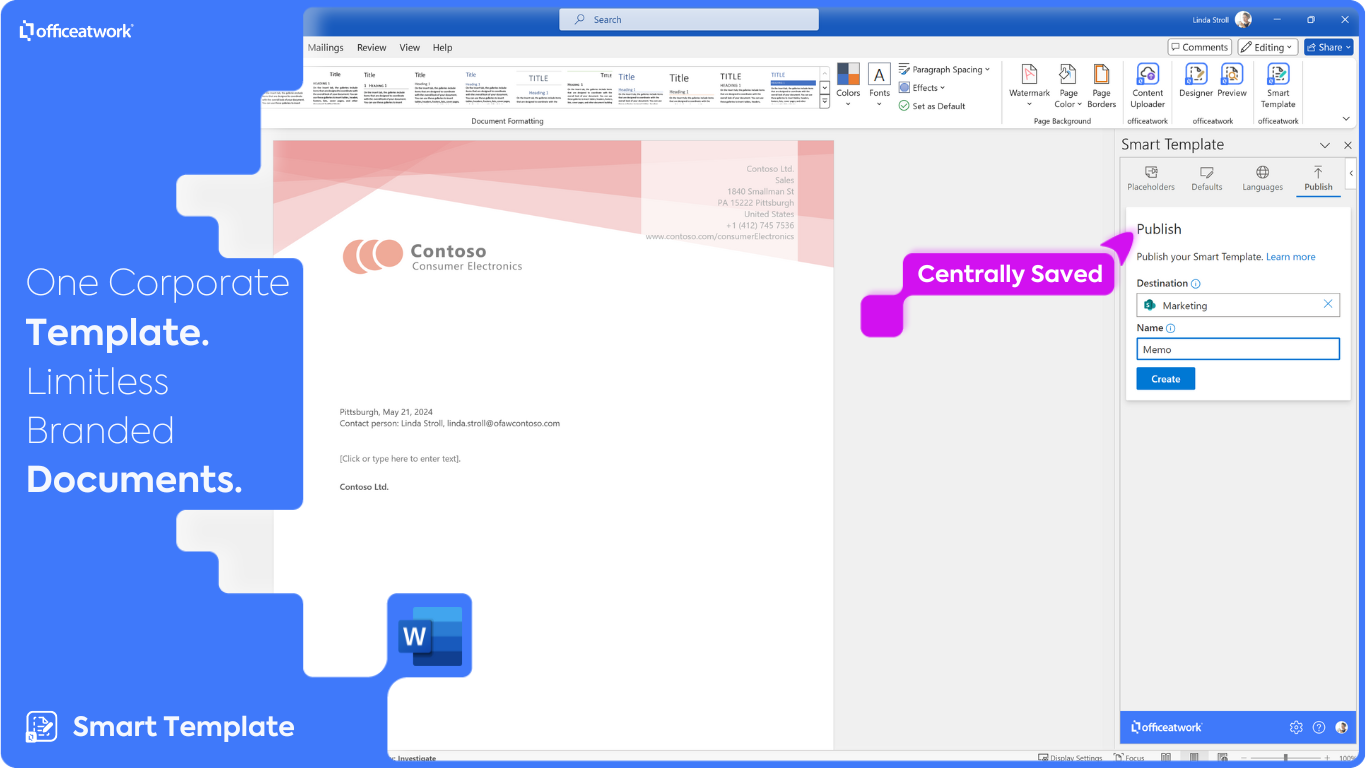Open officeatwork pane help icon
1366x768 pixels.
point(1319,727)
